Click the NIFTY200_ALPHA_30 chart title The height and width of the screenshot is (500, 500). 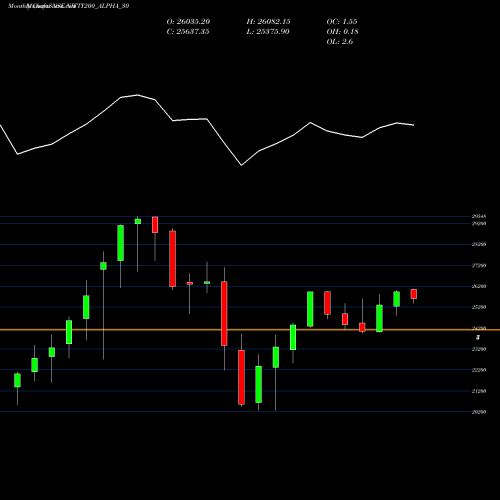[x=69, y=6]
